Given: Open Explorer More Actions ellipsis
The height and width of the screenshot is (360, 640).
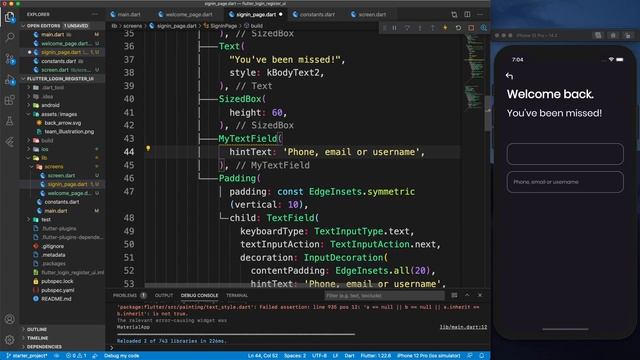Looking at the screenshot, I should [95, 14].
